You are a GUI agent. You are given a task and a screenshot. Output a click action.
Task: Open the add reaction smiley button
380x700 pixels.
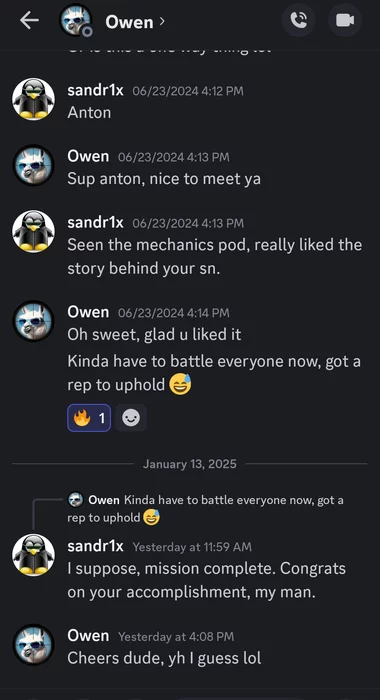[x=131, y=418]
